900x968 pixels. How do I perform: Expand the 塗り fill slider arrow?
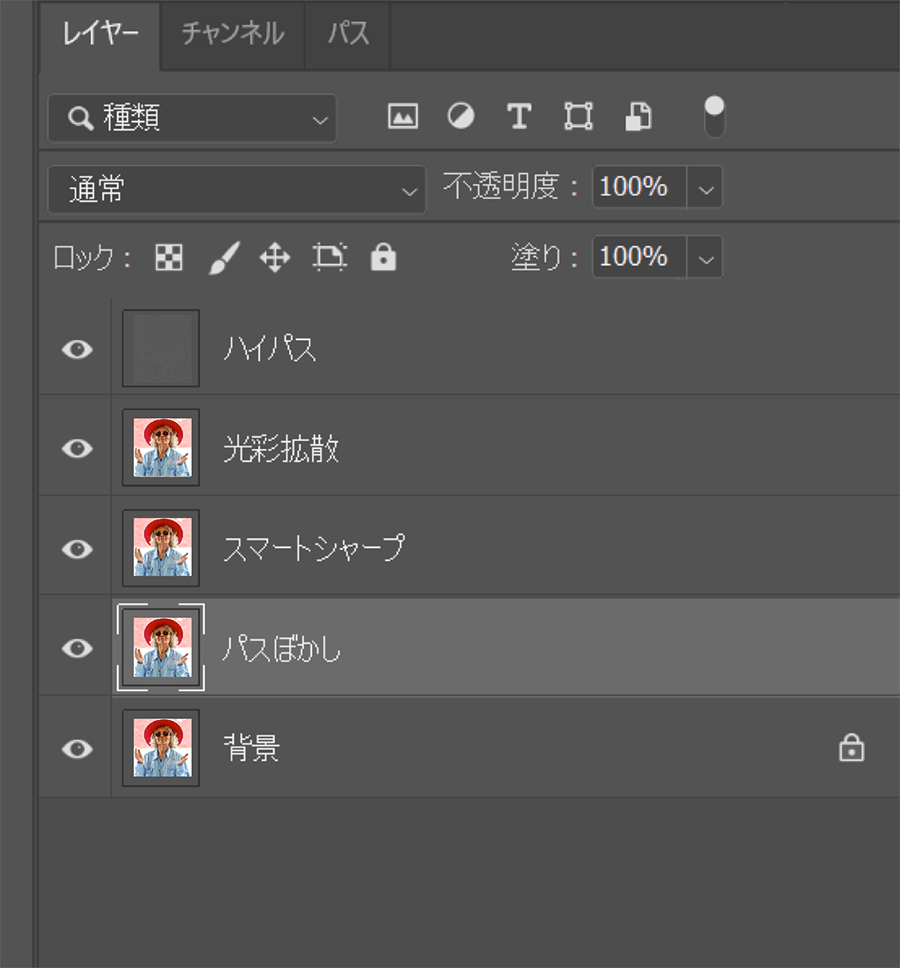pos(705,257)
